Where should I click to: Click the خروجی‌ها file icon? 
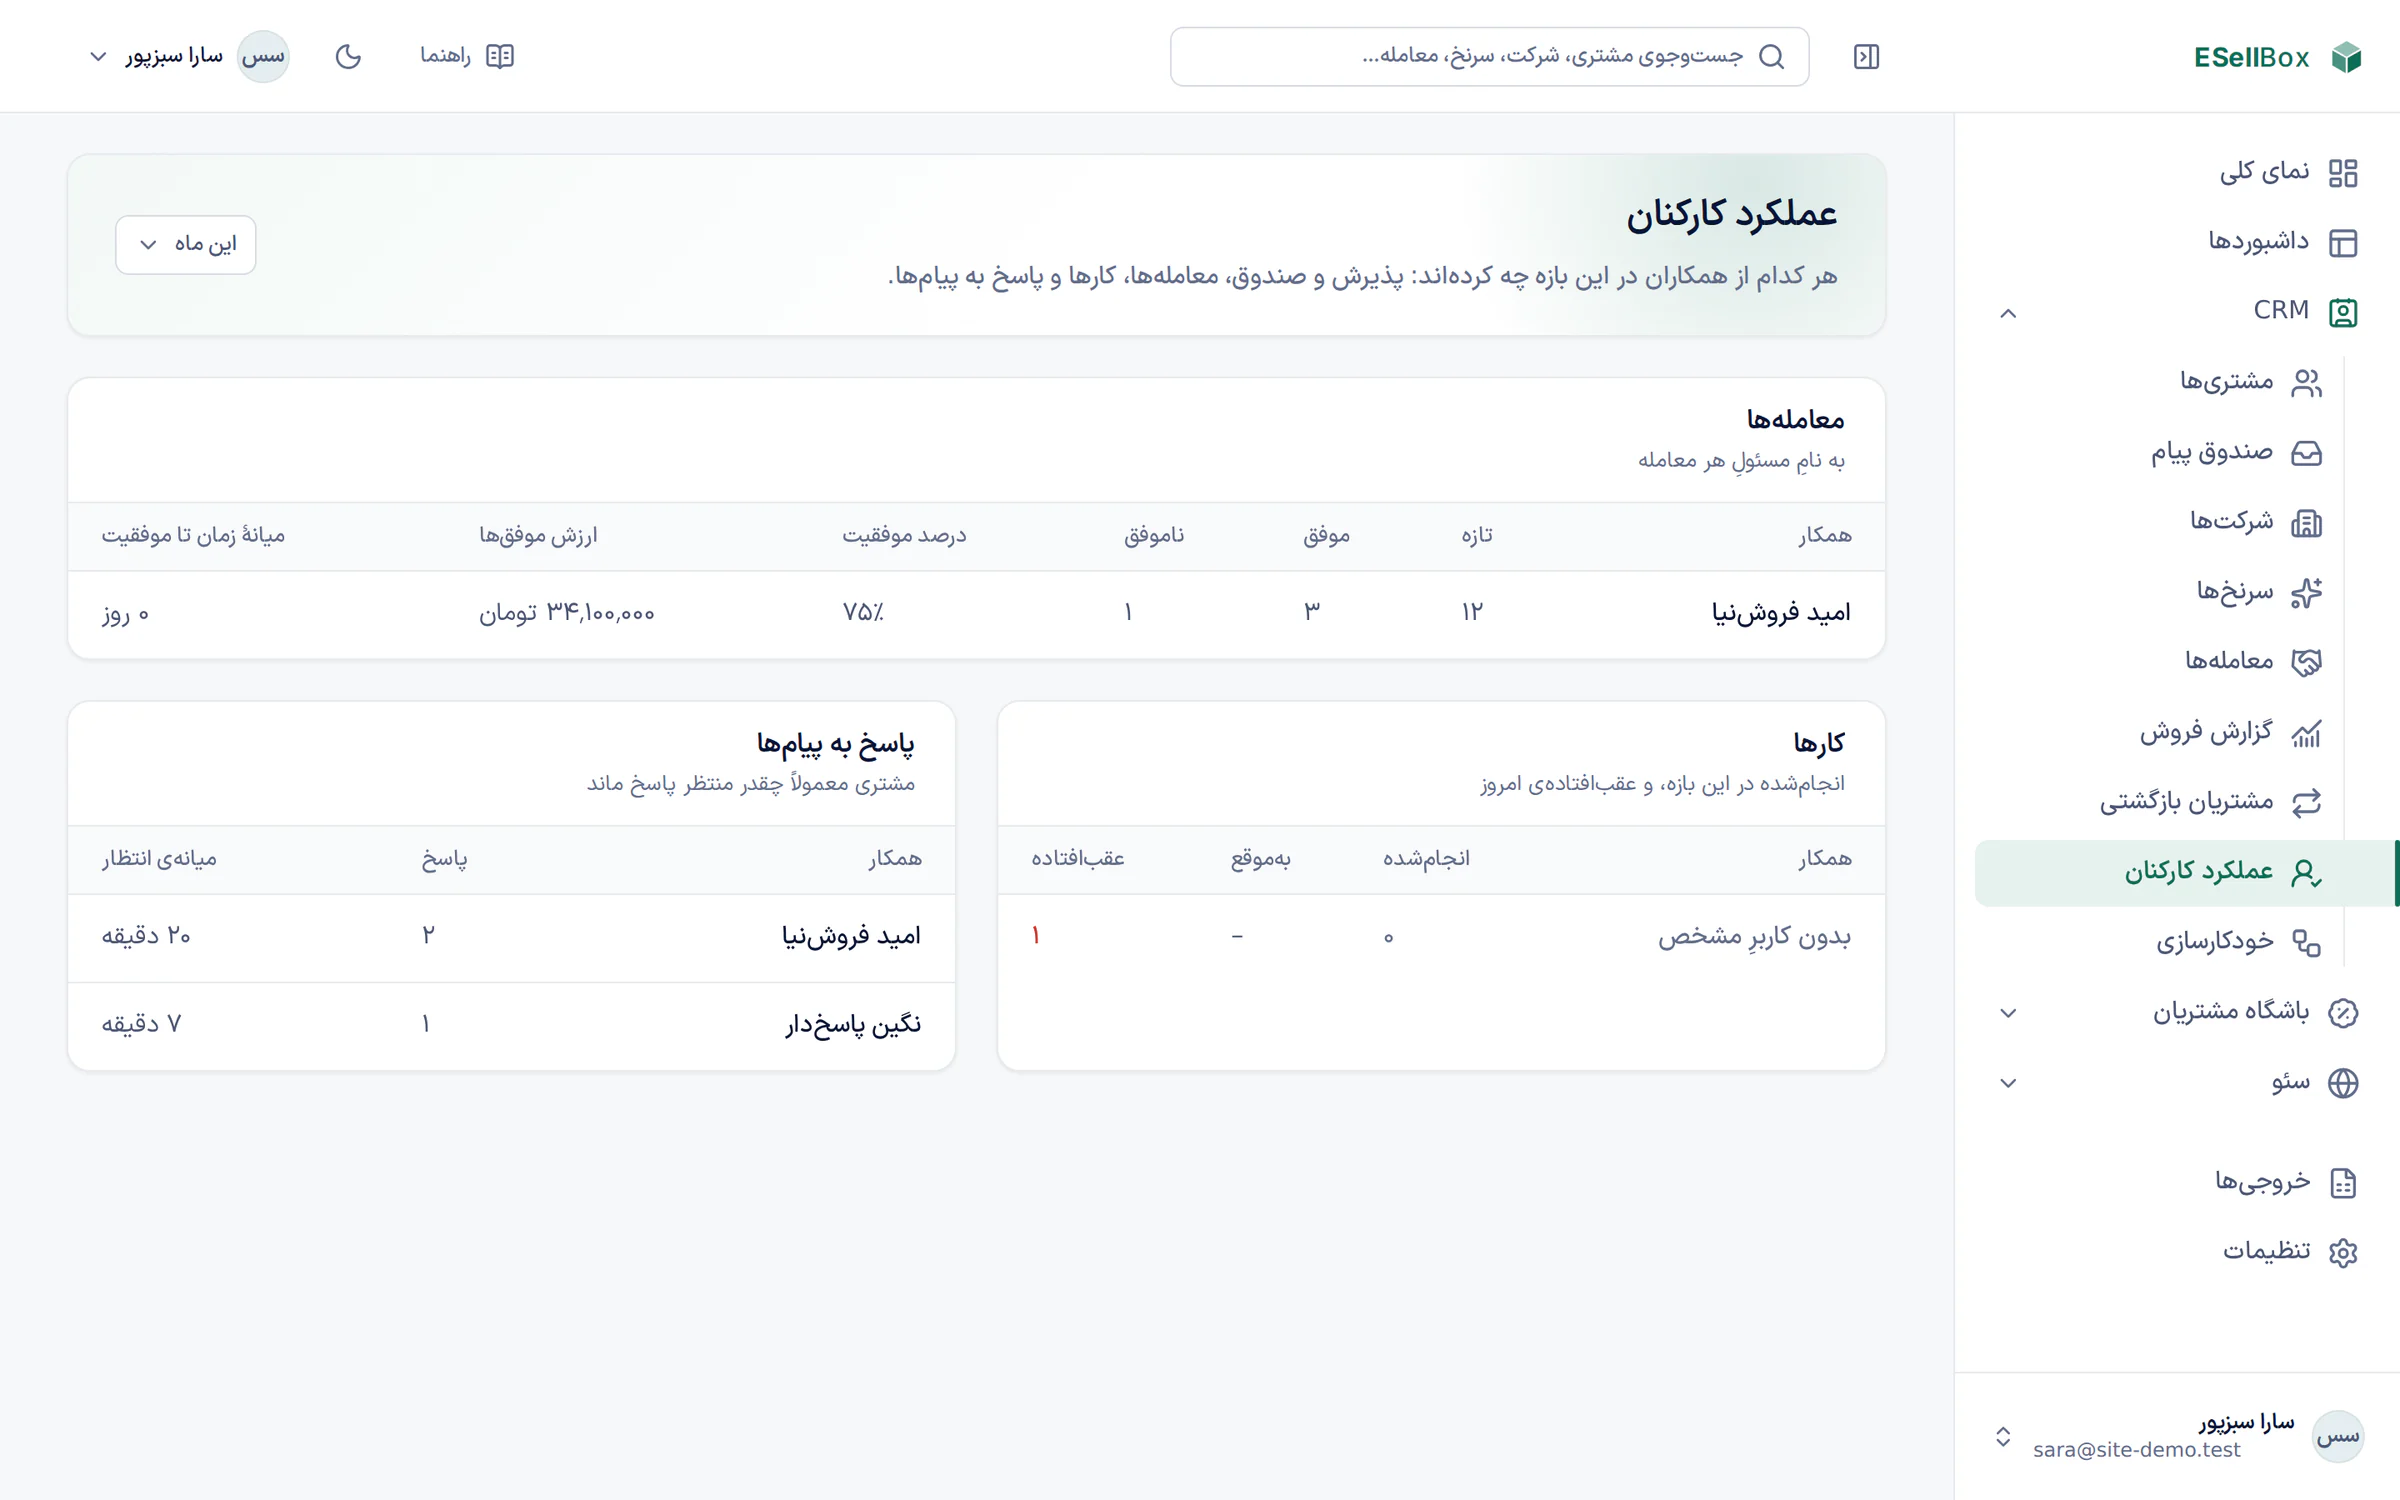(2343, 1183)
